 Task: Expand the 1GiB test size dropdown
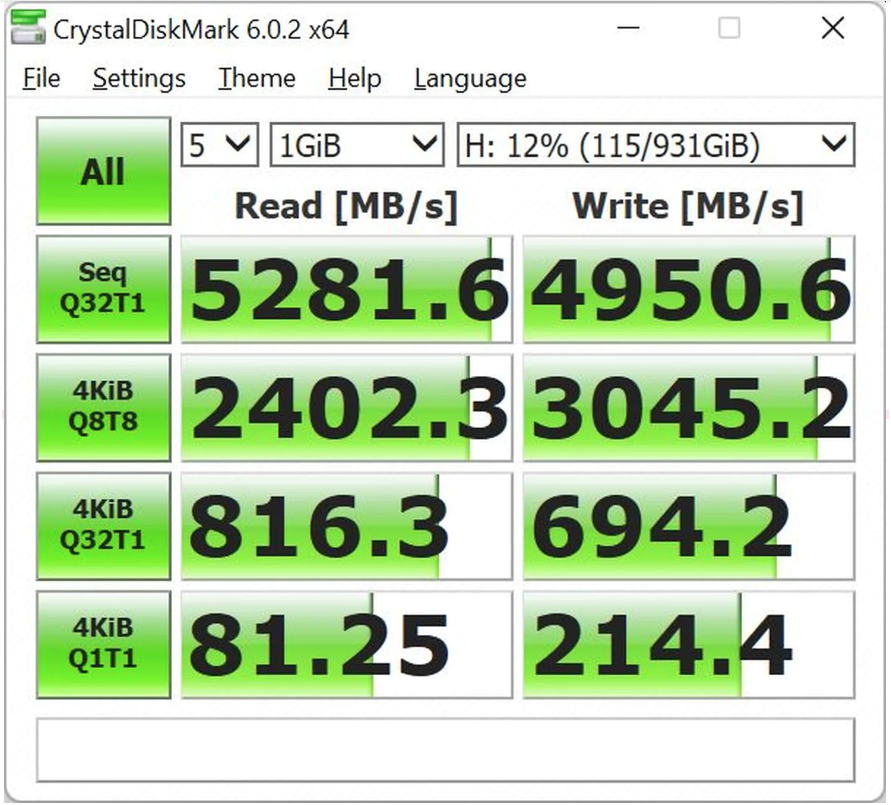(357, 145)
